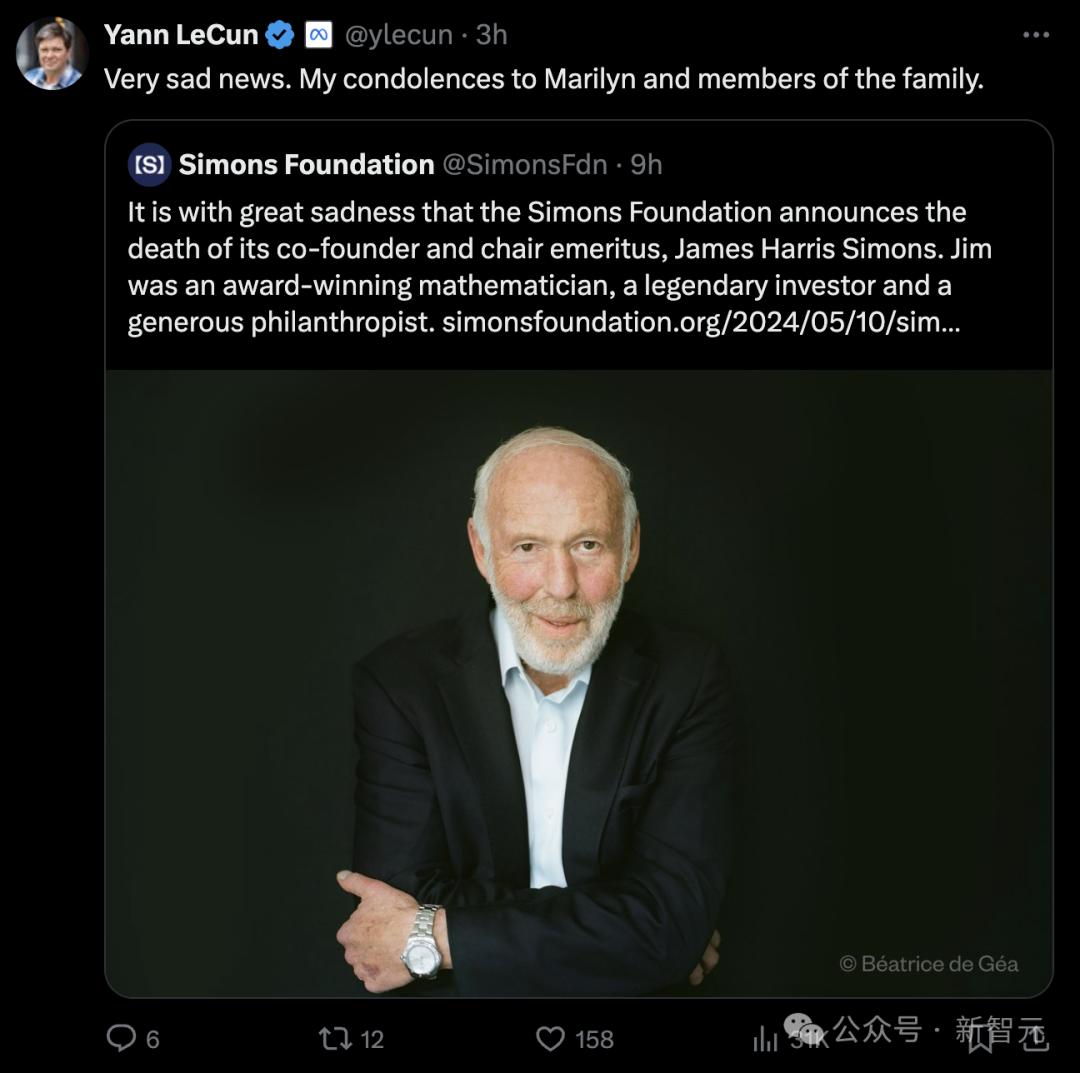Viewport: 1080px width, 1073px height.
Task: Click the blue verified badge
Action: 280,35
